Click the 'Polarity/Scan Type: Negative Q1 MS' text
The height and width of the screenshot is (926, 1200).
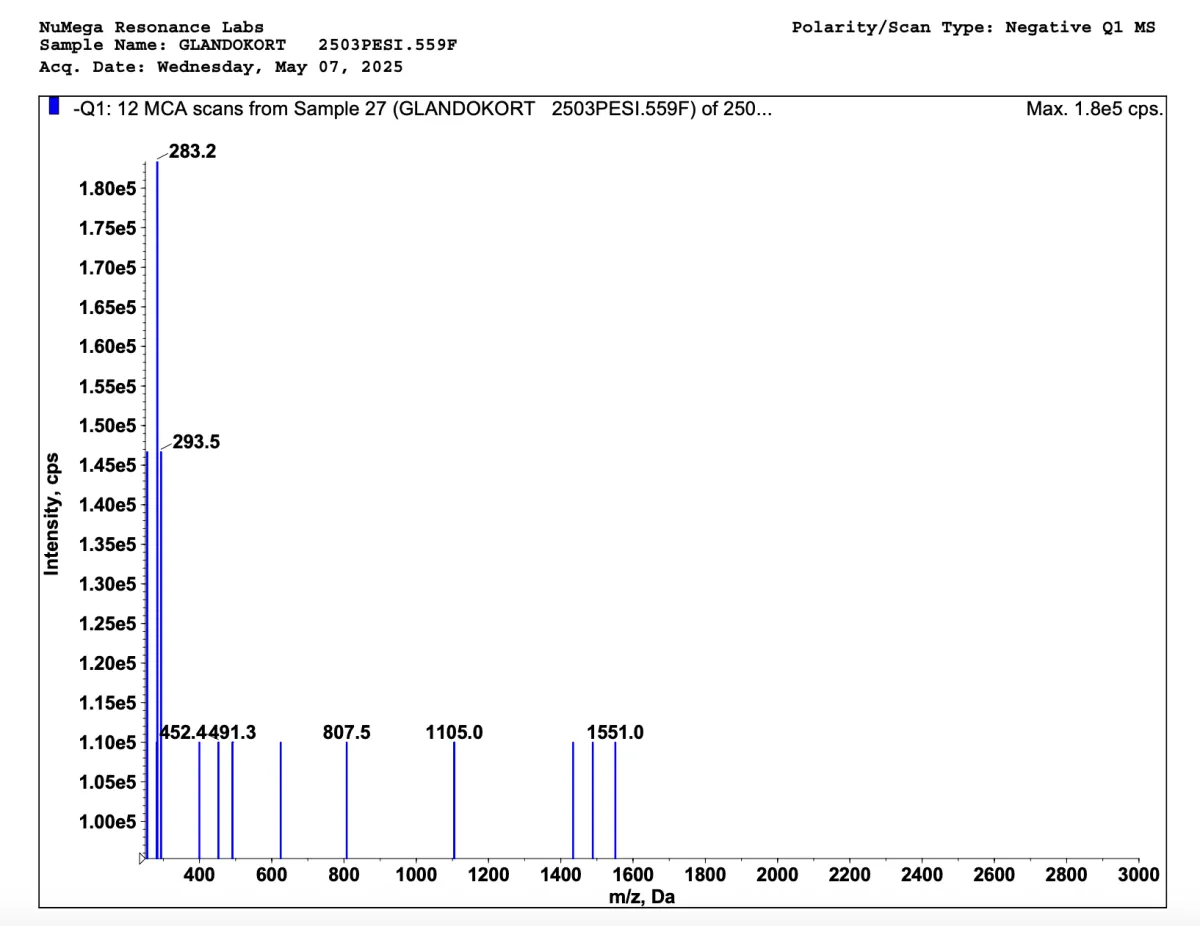tap(973, 27)
